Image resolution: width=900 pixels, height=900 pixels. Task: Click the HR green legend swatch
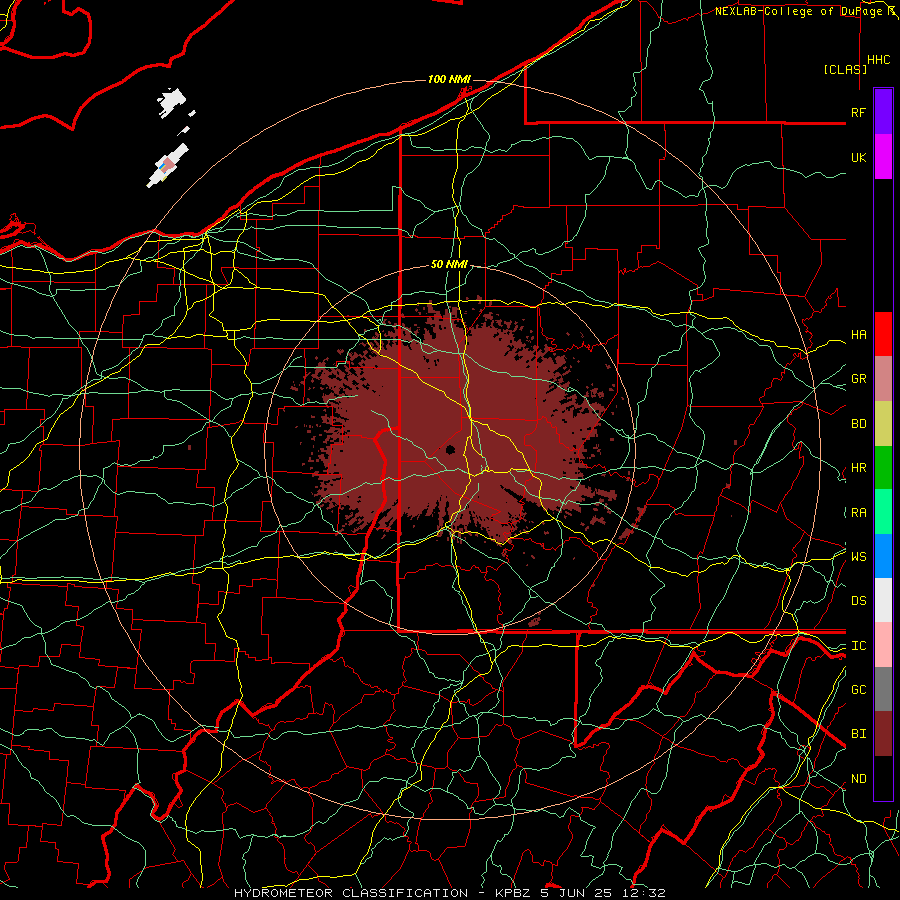pyautogui.click(x=883, y=468)
